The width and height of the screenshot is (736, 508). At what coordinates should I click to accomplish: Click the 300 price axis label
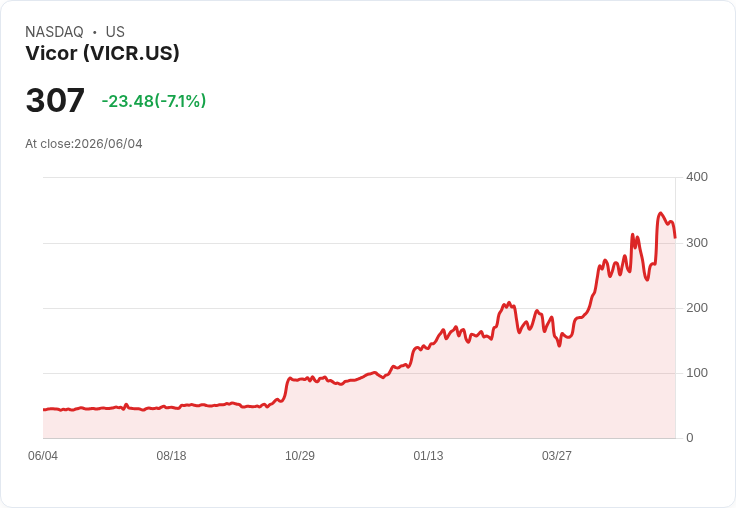(697, 243)
